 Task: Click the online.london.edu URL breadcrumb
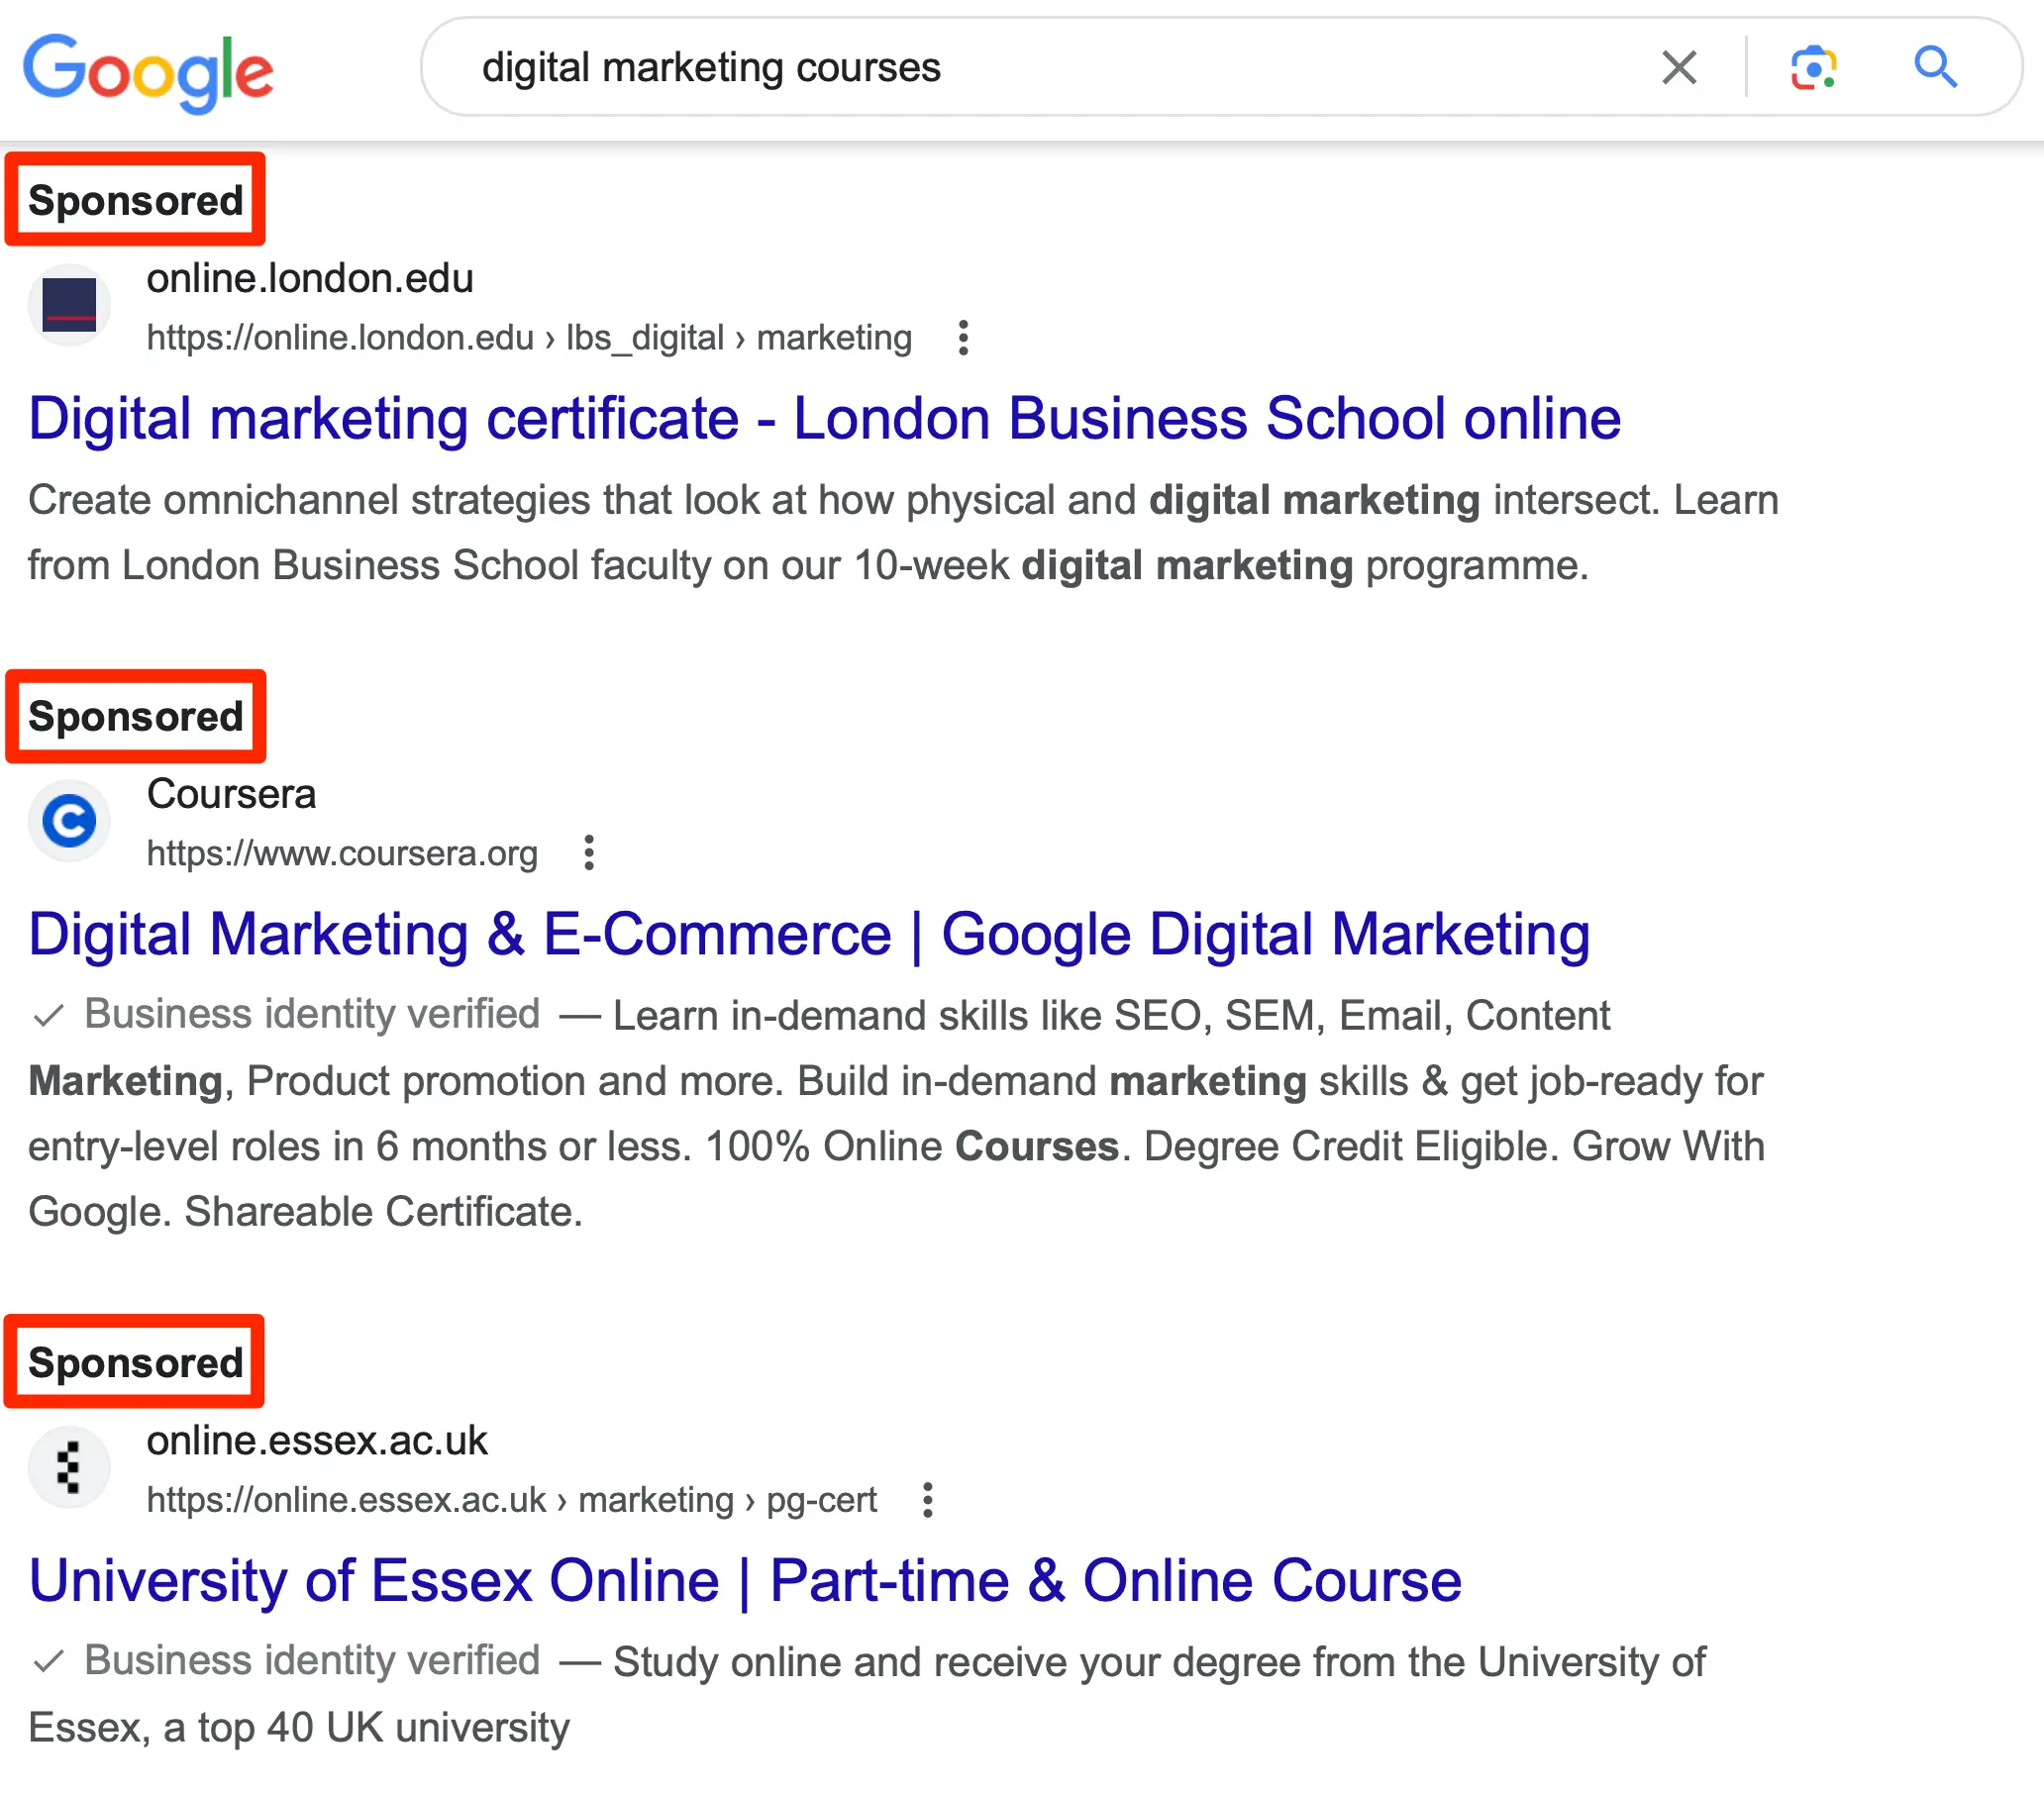529,338
